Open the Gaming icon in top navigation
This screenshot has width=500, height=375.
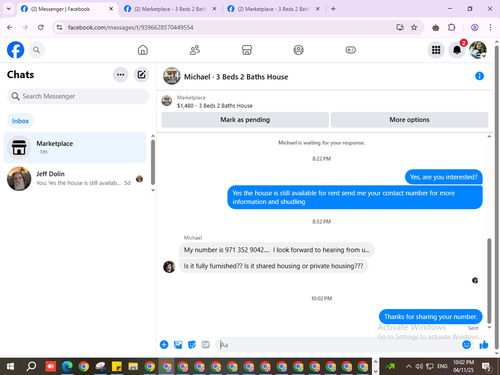350,50
